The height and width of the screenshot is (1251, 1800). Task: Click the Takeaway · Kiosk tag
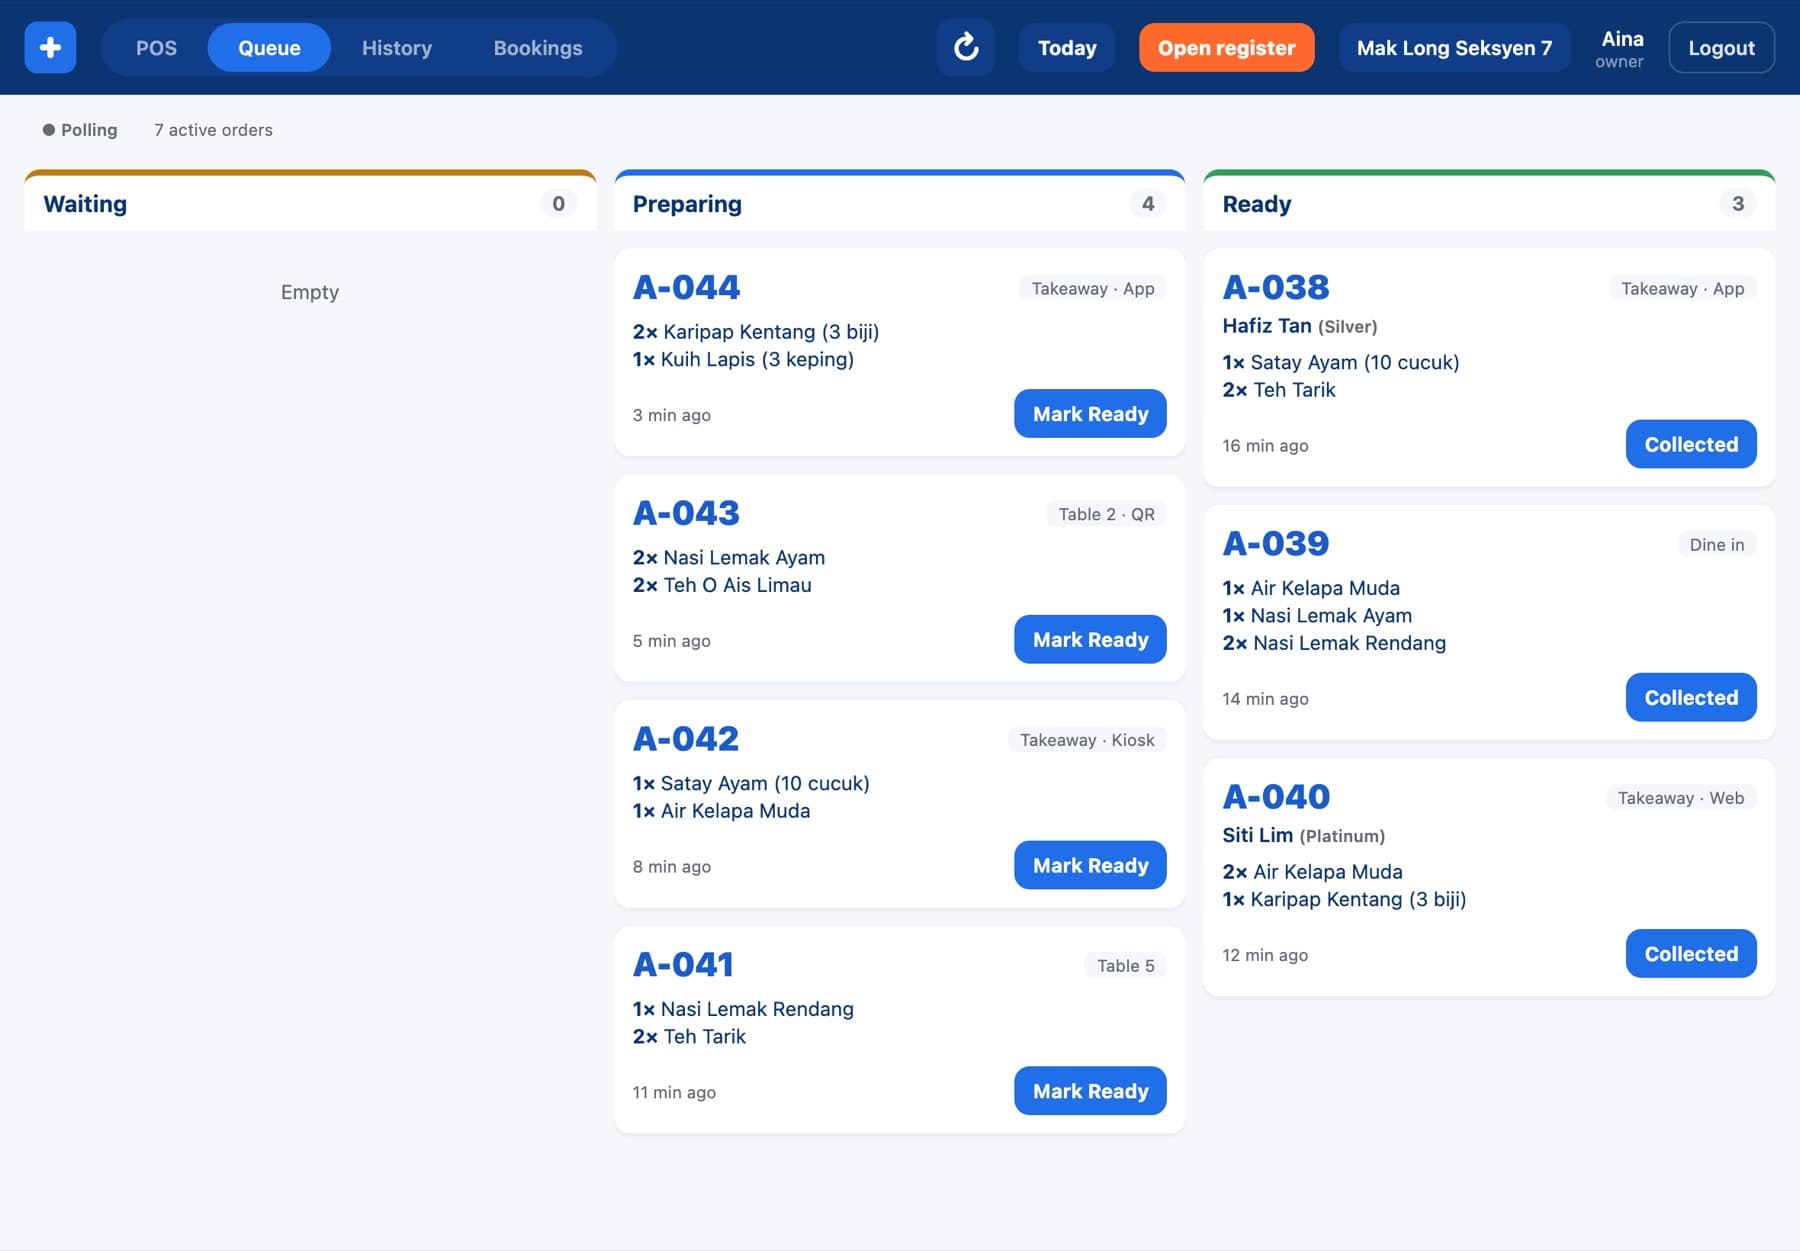(1087, 741)
